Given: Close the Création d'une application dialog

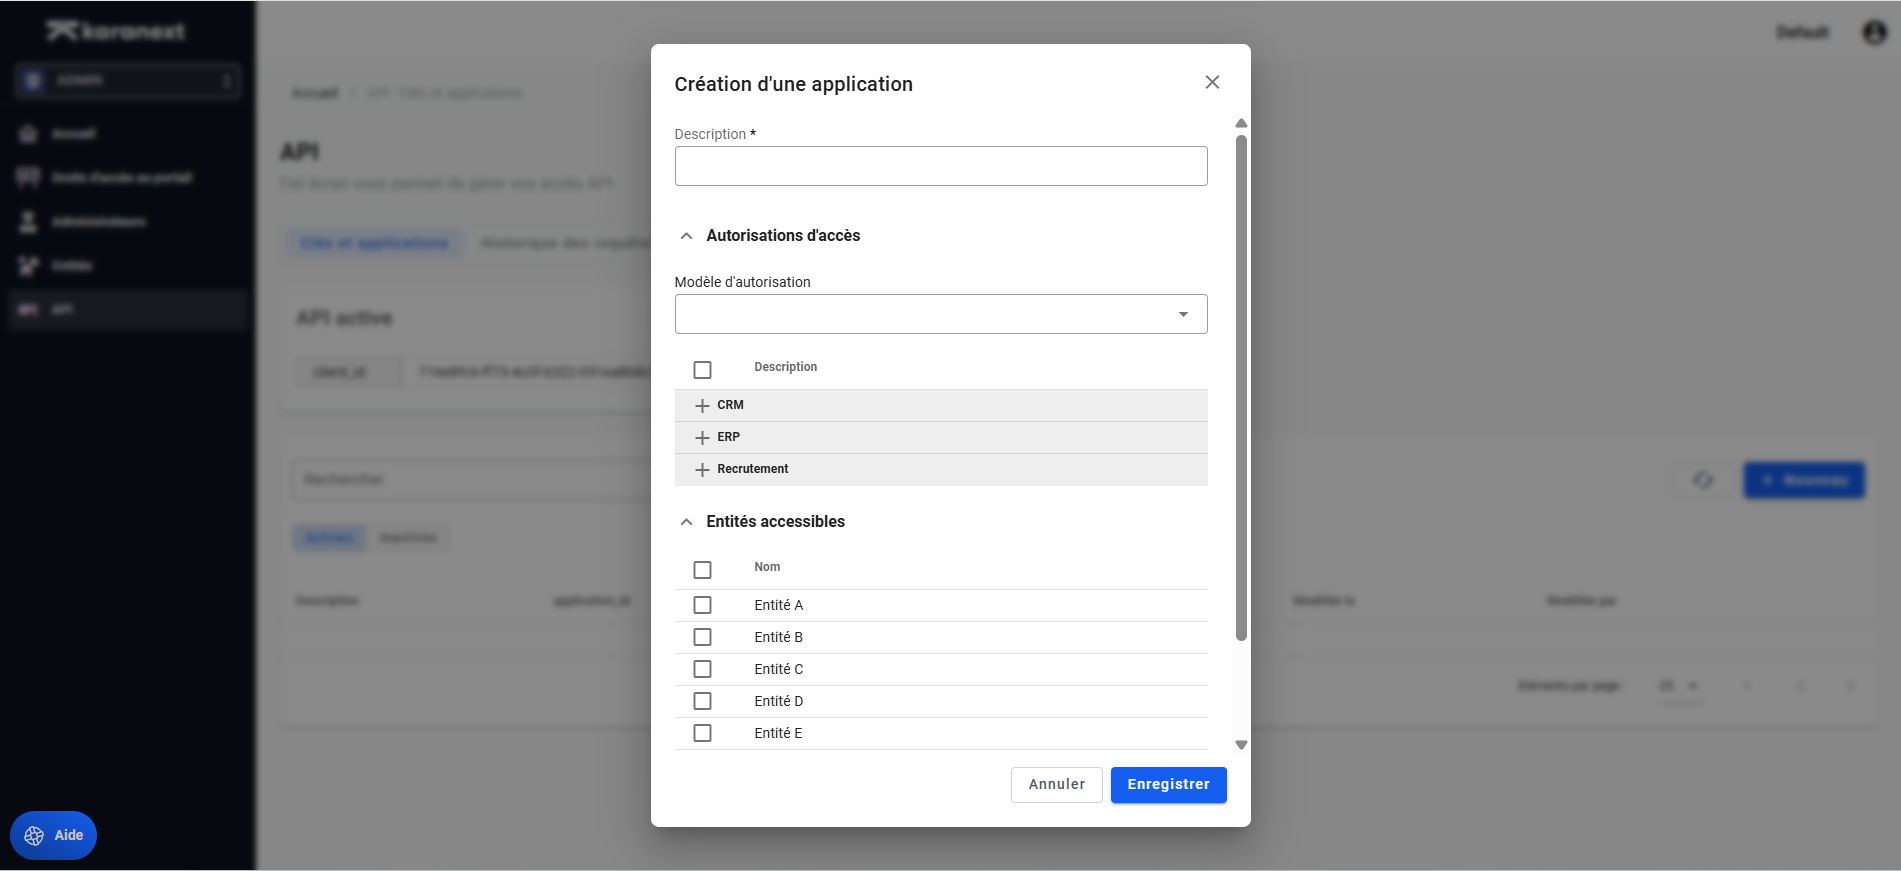Looking at the screenshot, I should click(x=1212, y=82).
